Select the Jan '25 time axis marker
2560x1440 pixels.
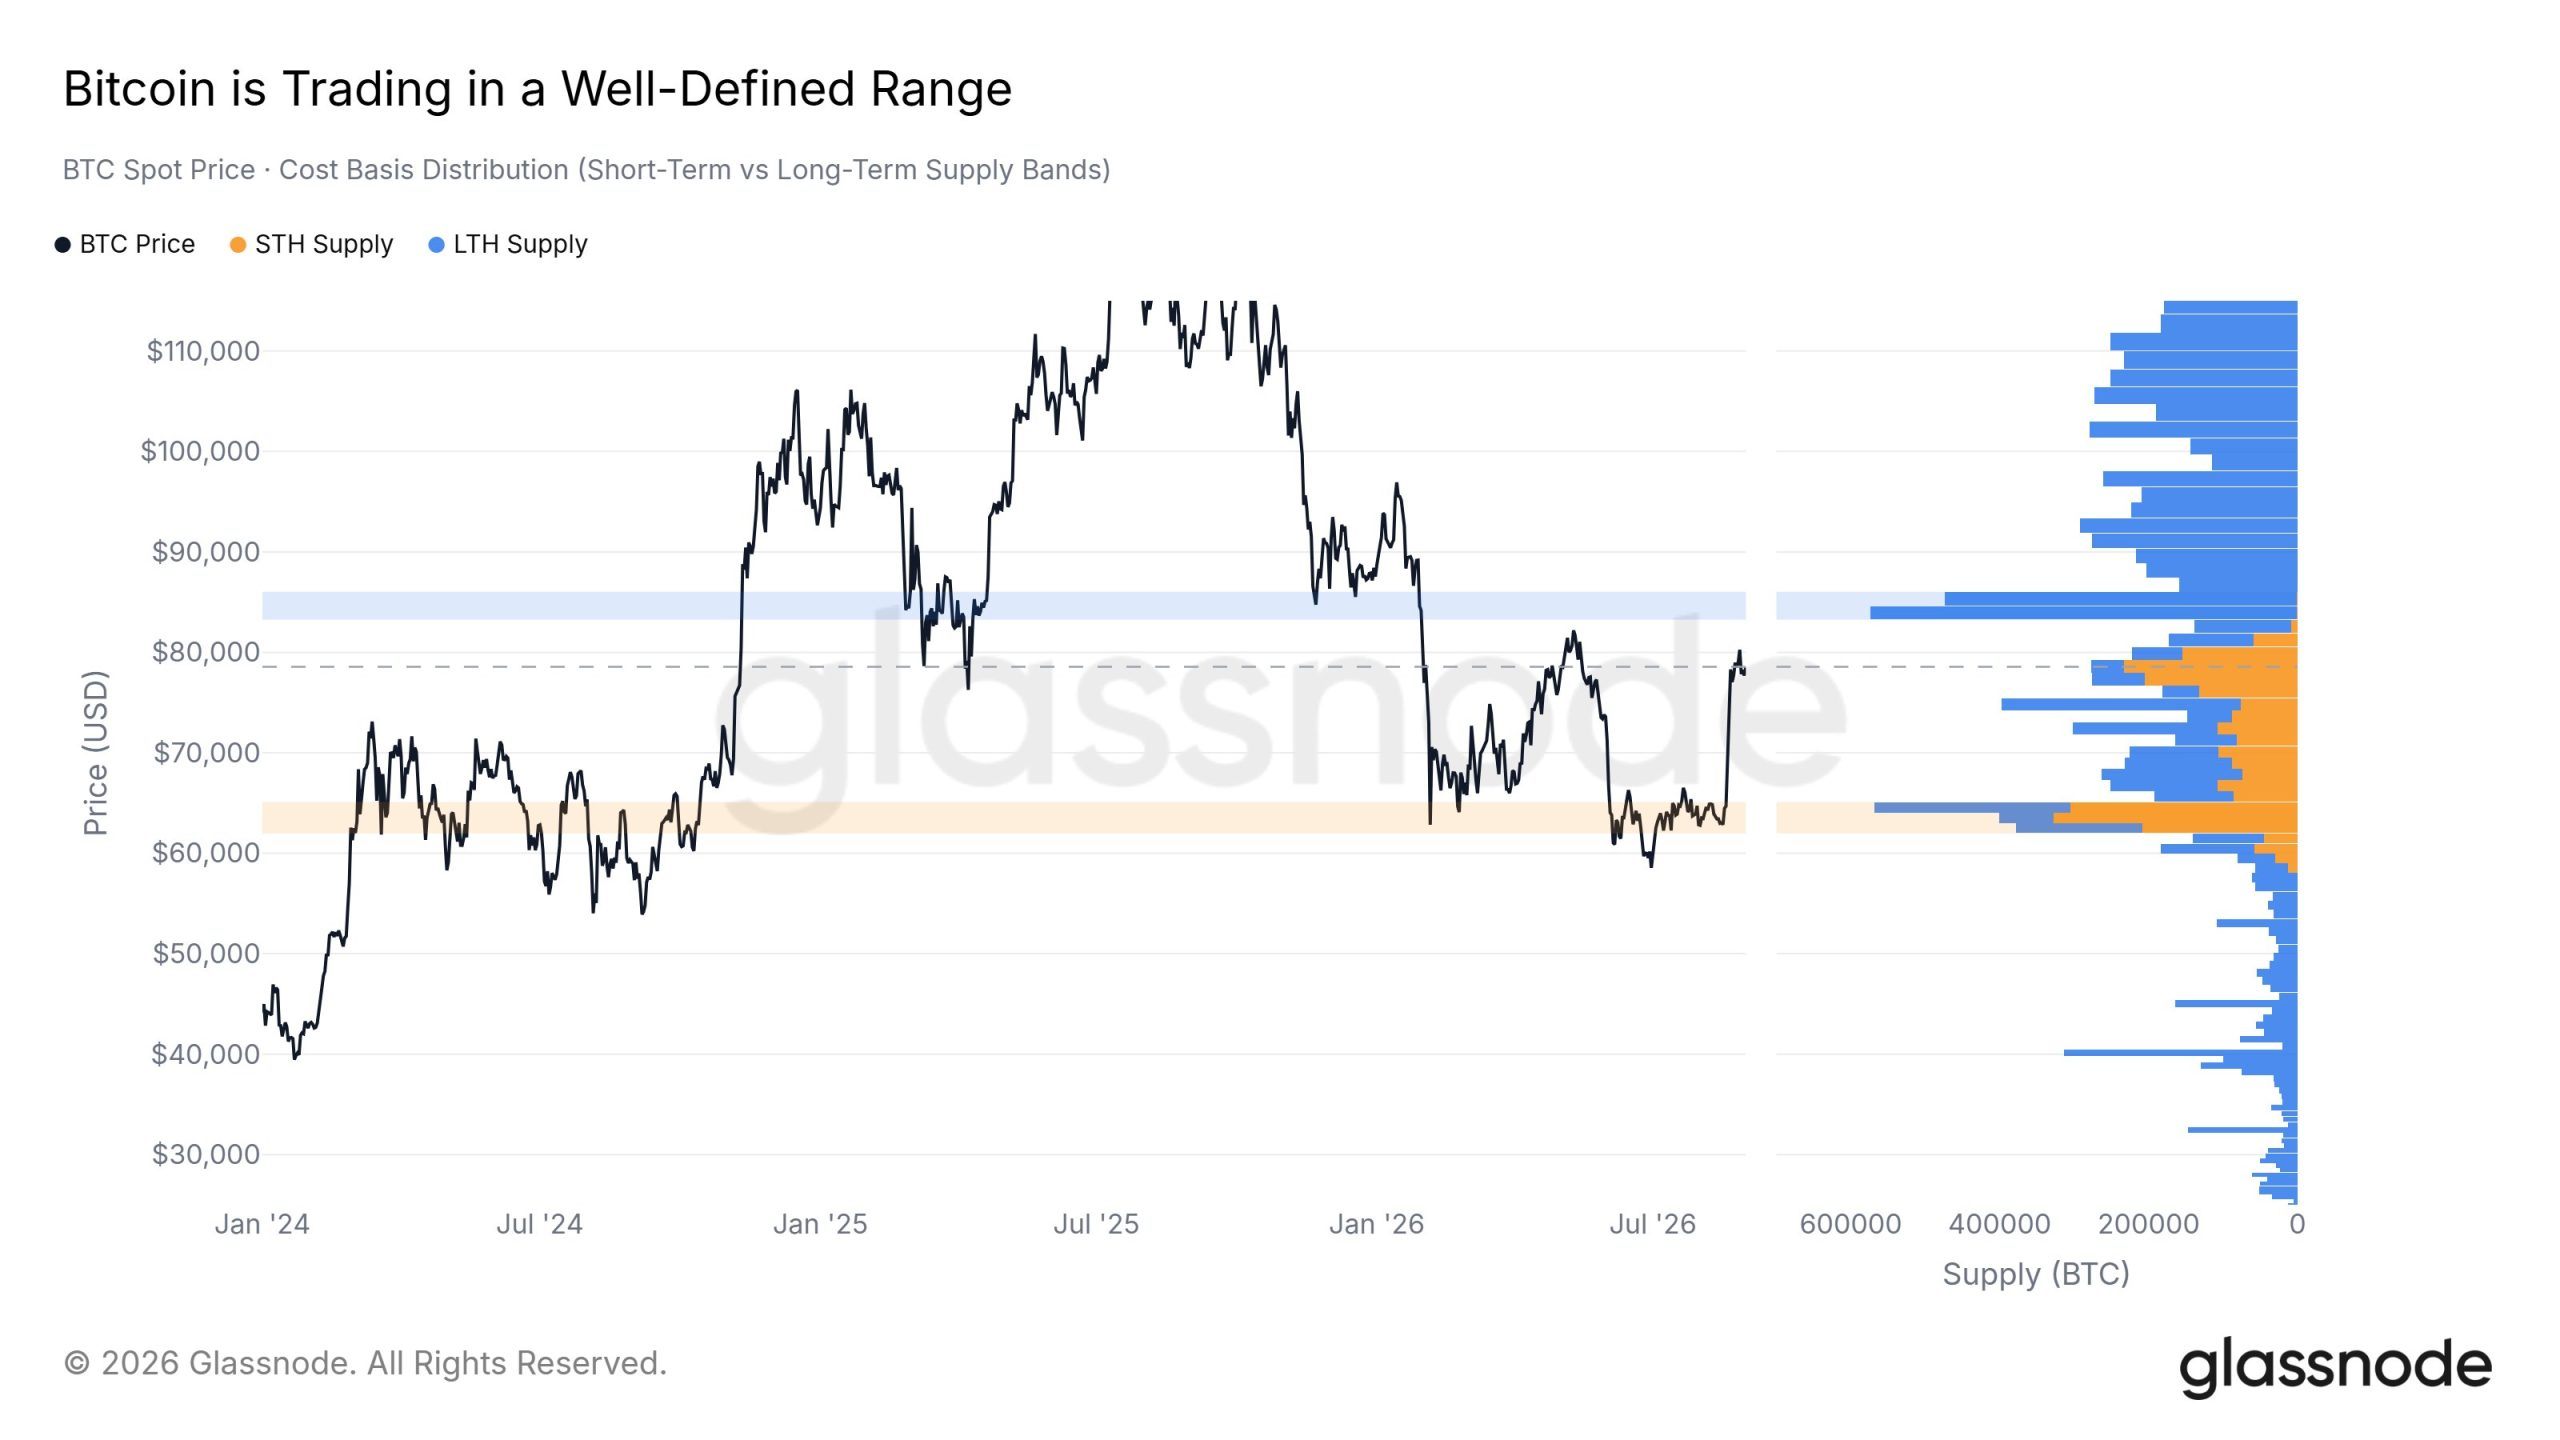[x=820, y=1224]
